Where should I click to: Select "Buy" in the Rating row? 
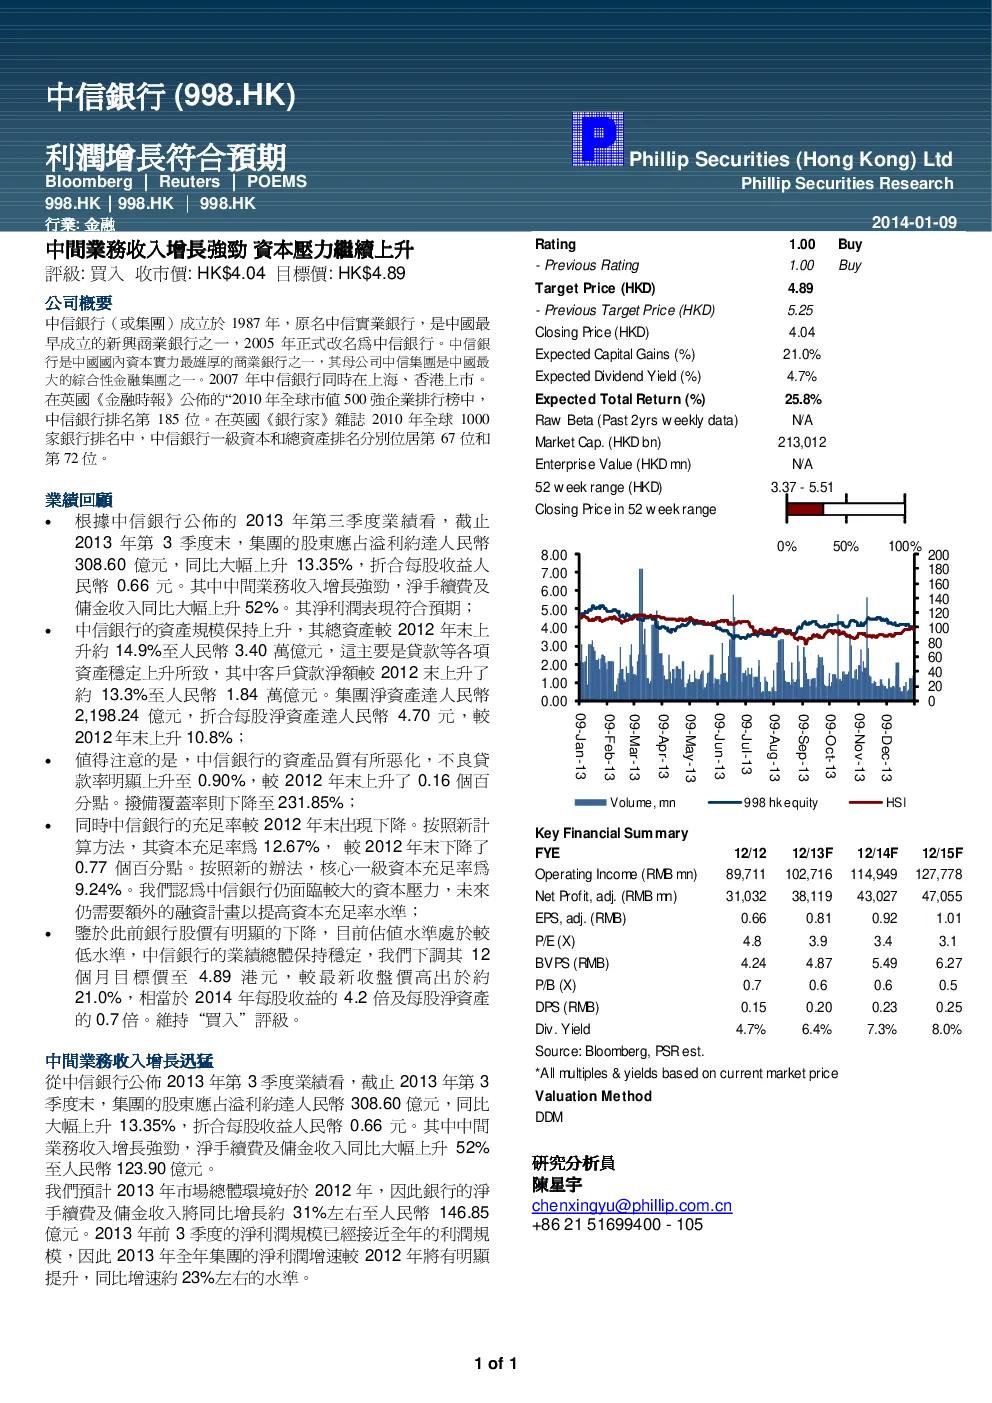coord(850,244)
